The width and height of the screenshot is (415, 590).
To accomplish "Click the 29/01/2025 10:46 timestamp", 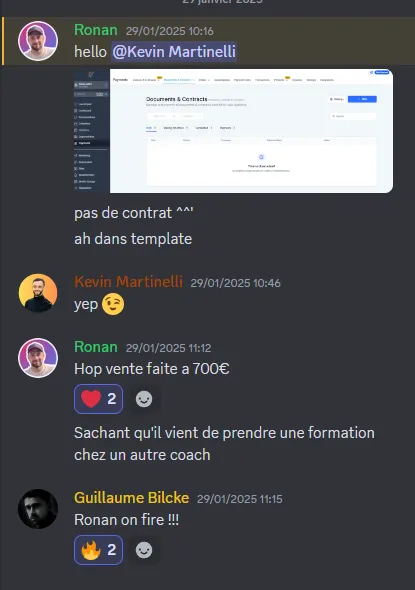I will [236, 283].
